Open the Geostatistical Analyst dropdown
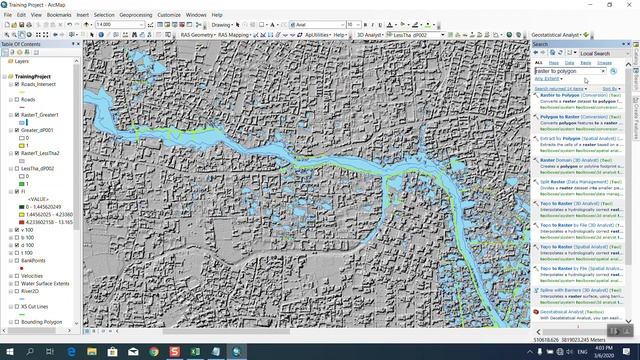 (x=556, y=35)
